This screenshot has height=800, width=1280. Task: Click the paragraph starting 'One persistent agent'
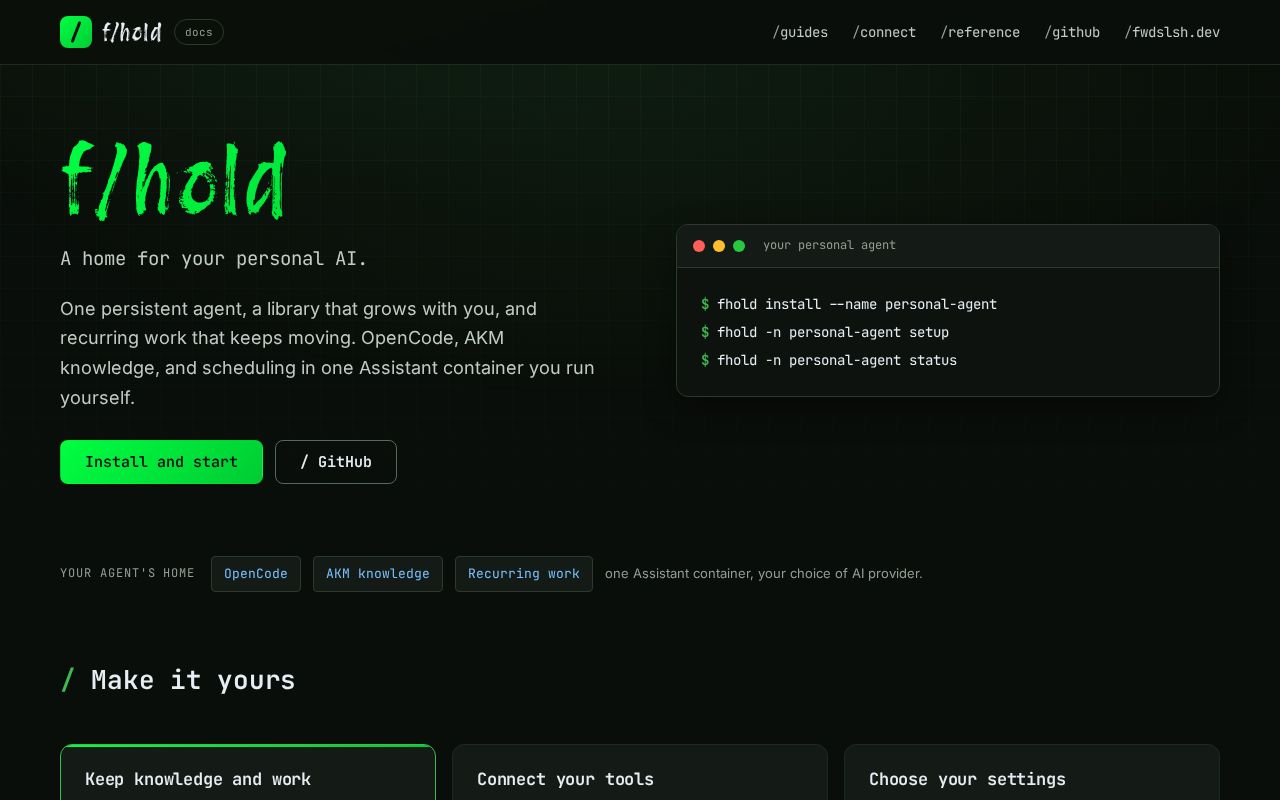[328, 353]
